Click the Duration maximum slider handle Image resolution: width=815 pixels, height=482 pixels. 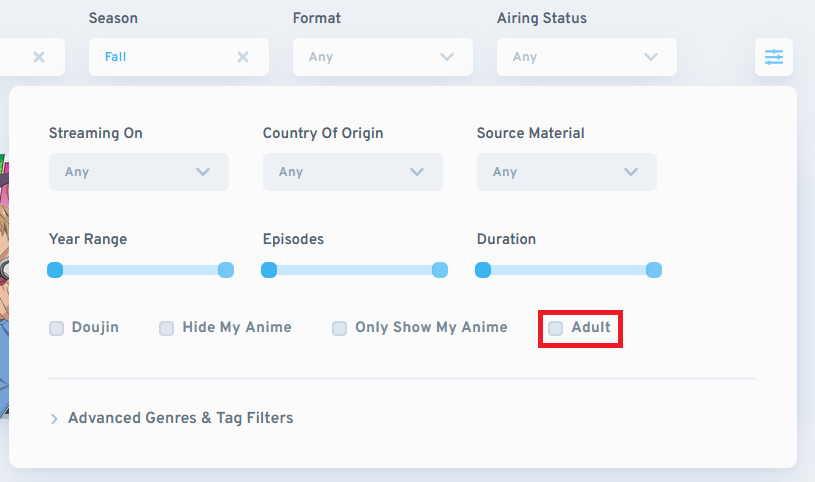pos(654,270)
